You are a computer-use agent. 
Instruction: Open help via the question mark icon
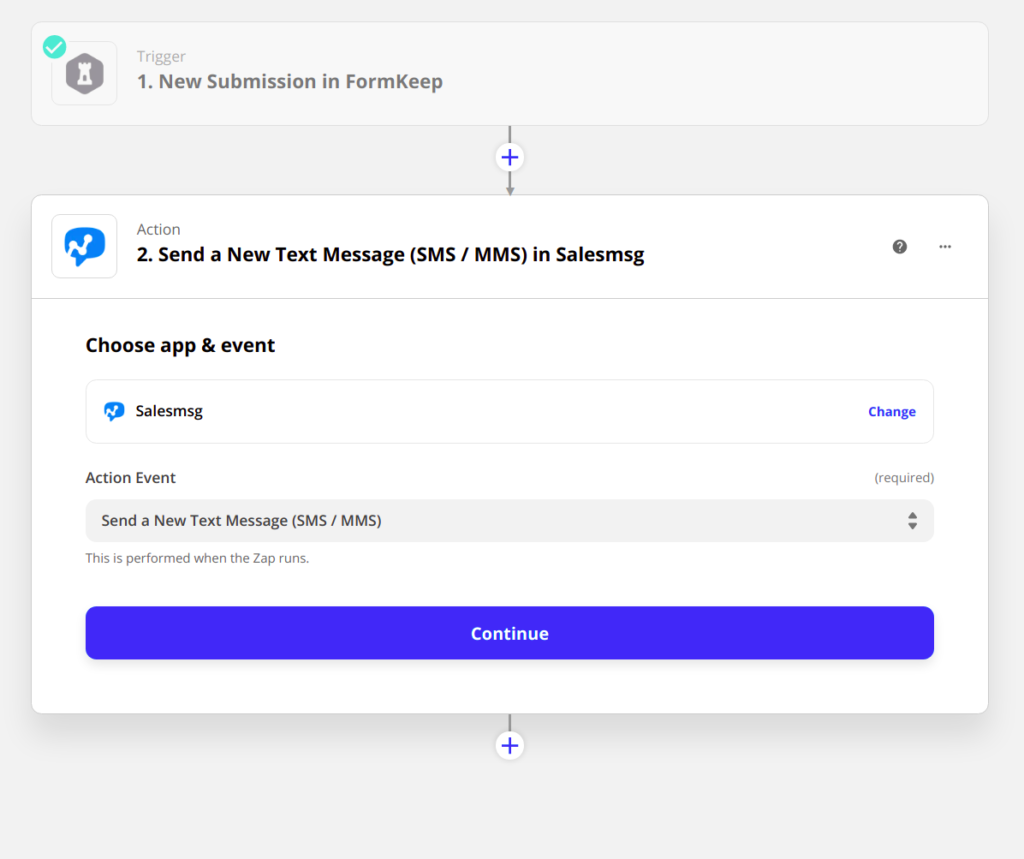pos(900,246)
